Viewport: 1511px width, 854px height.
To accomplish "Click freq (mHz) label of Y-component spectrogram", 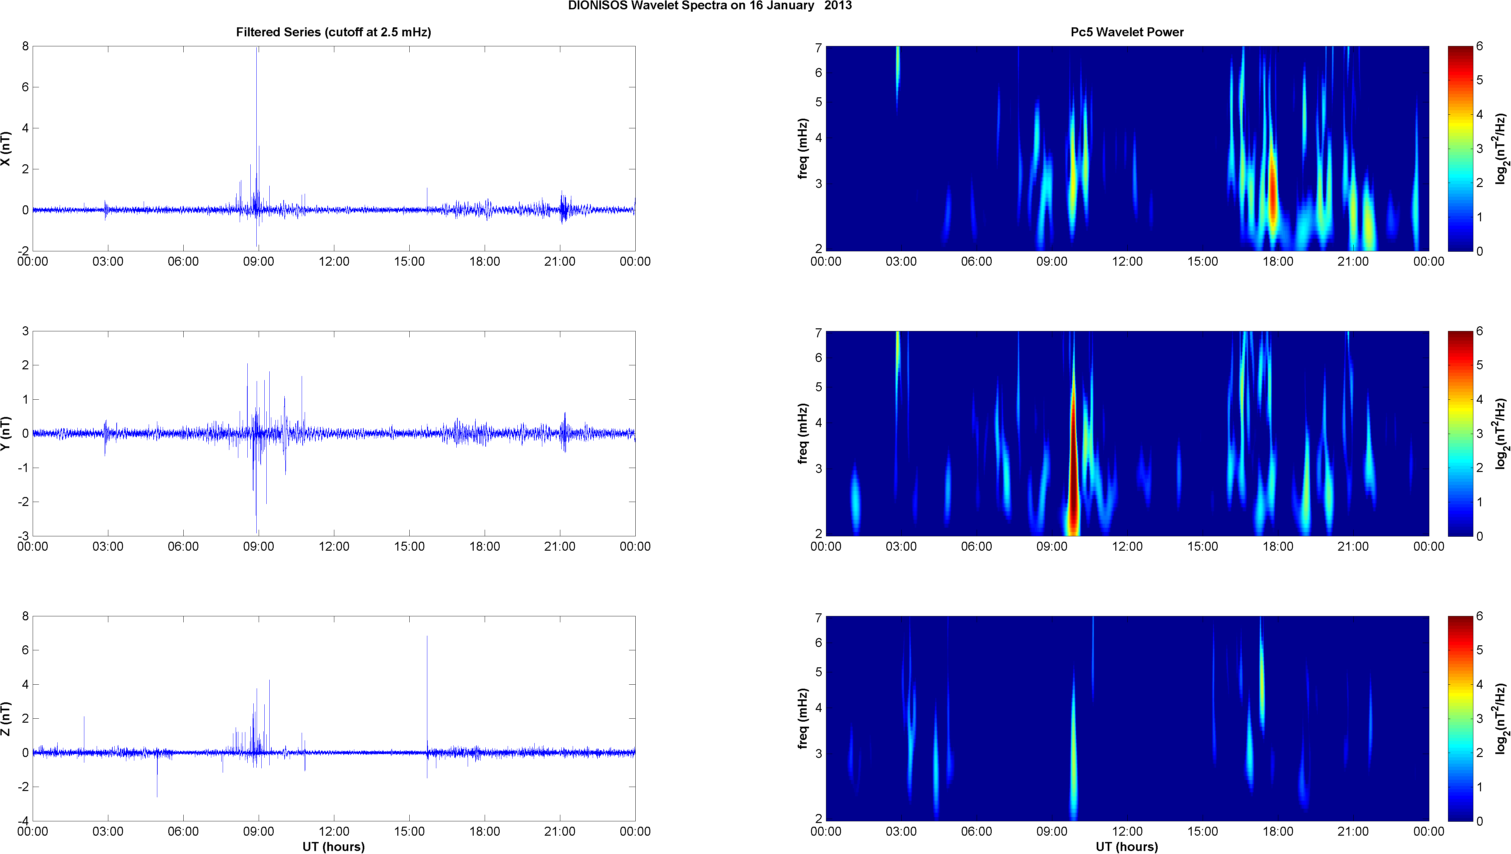I will pyautogui.click(x=802, y=433).
